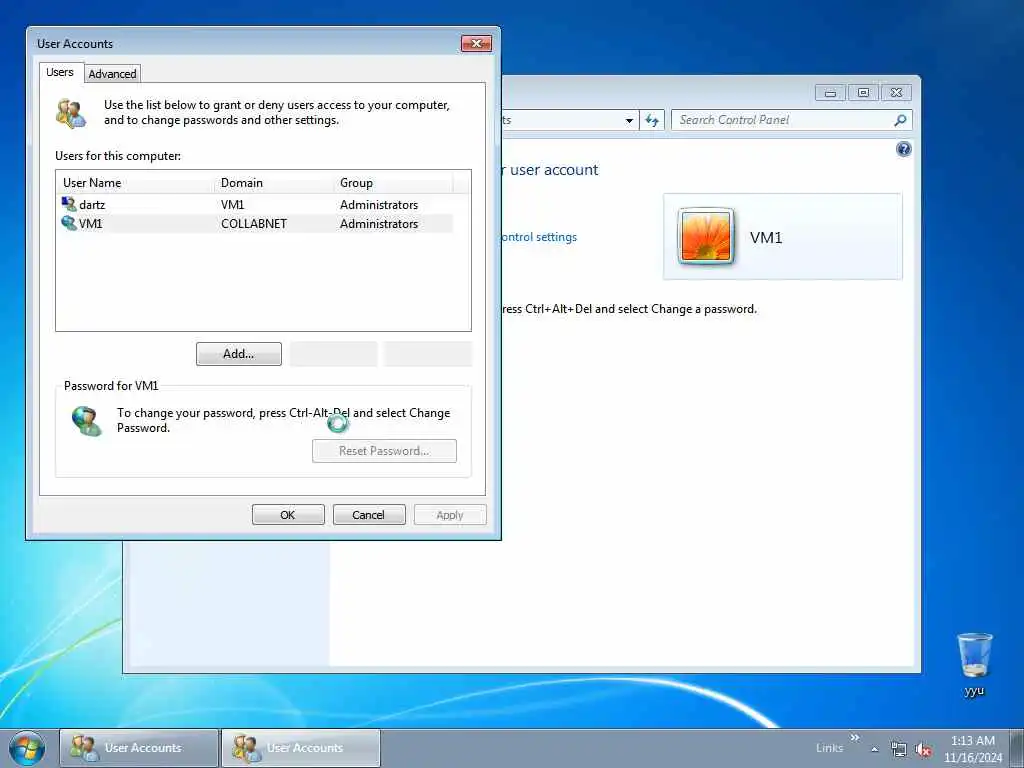
Task: Click the muted volume tray icon
Action: 923,749
